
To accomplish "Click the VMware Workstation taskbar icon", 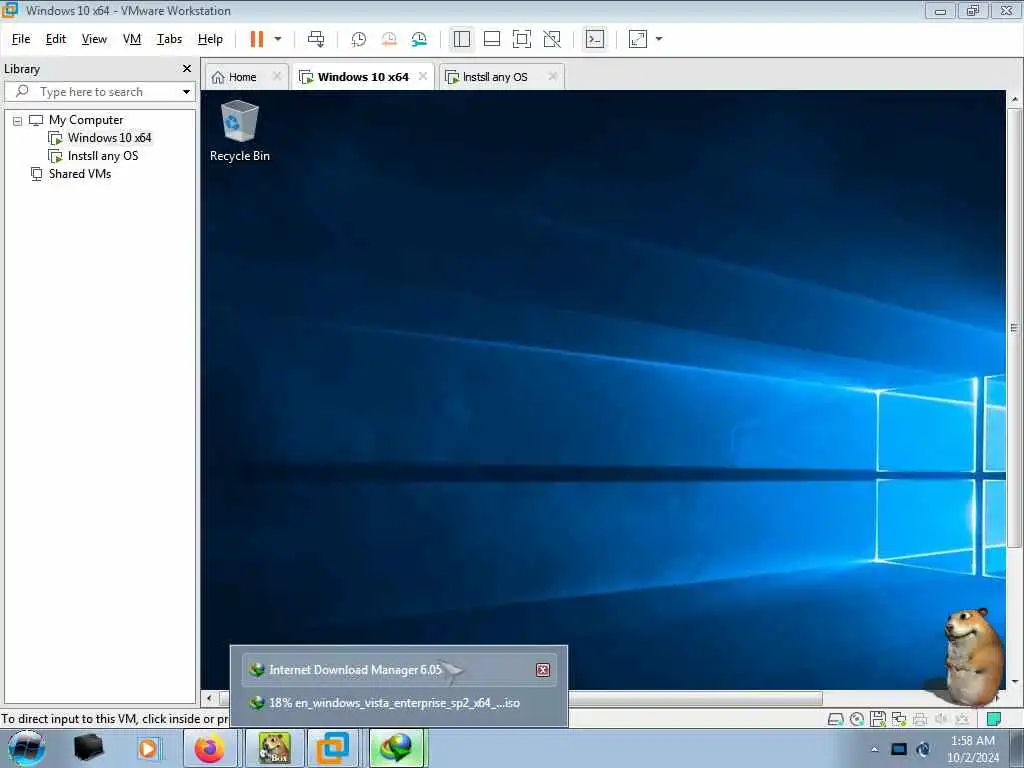I will click(333, 748).
